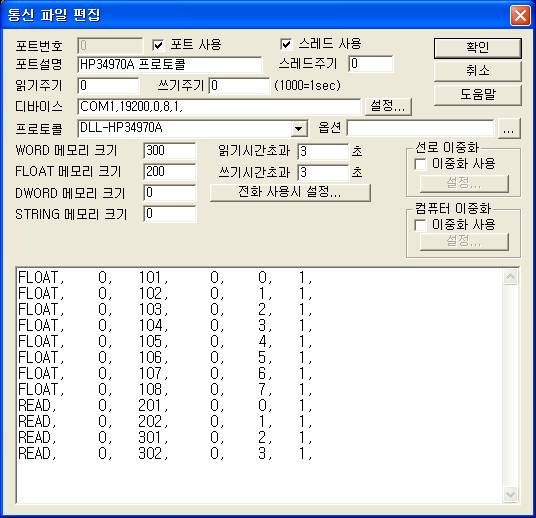Enable 이중화 사용 under 선로 이중화
The height and width of the screenshot is (518, 536).
[420, 164]
